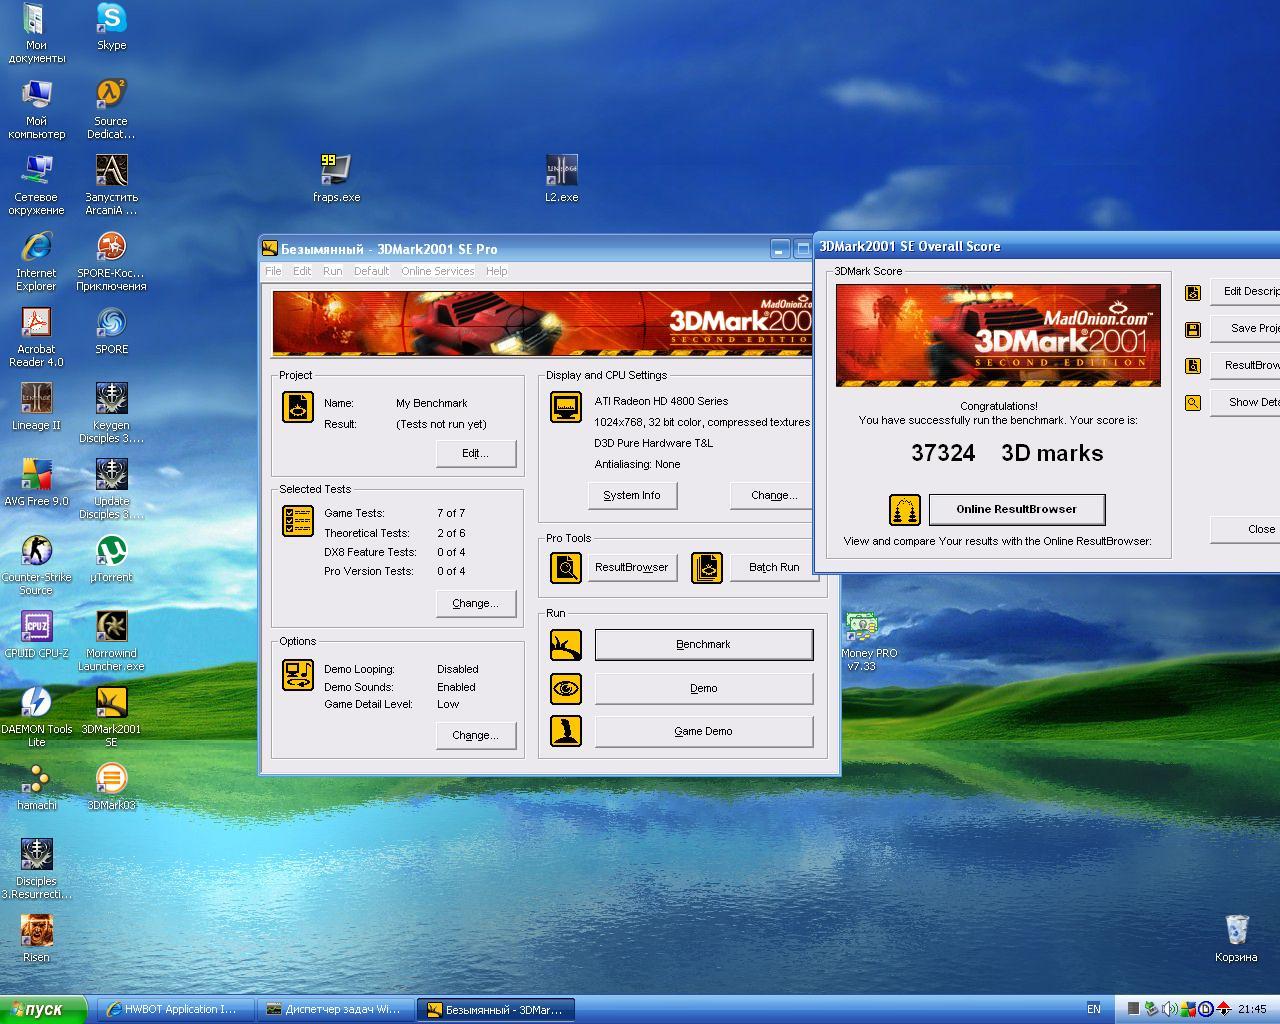Close the Overall Score dialog
The image size is (1280, 1024).
coord(1246,529)
